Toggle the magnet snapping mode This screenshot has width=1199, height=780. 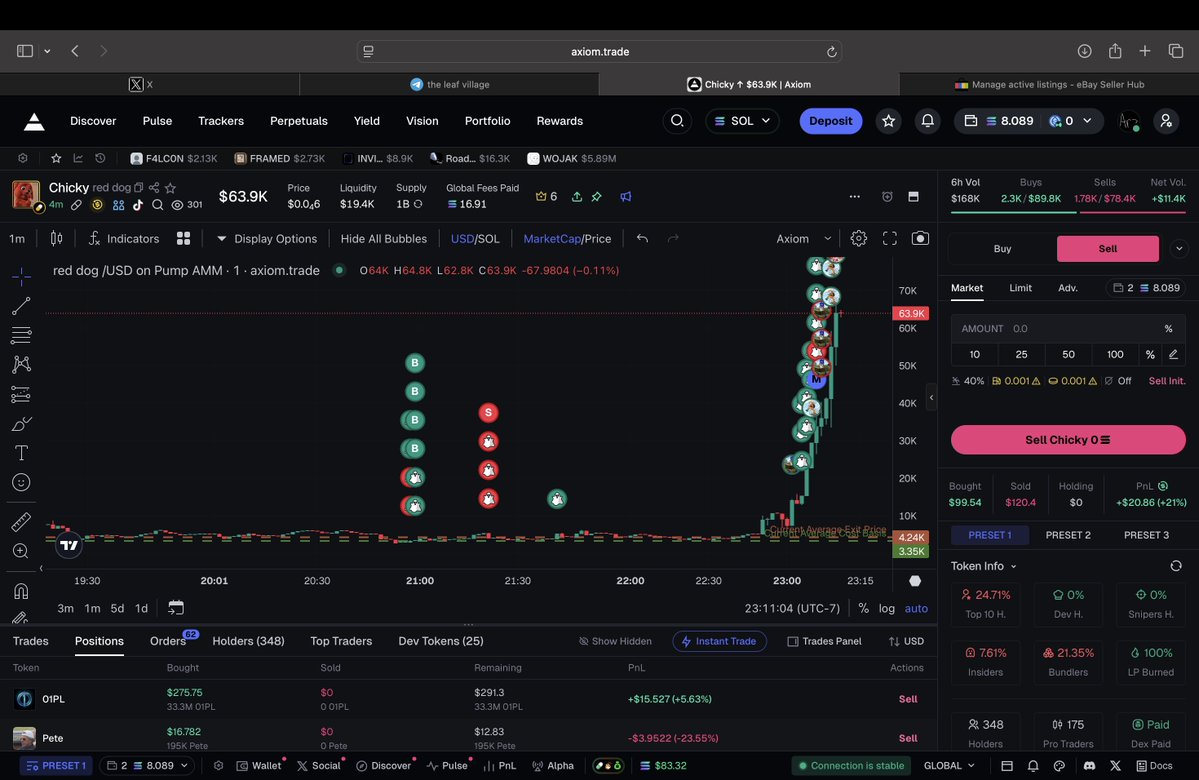click(21, 591)
